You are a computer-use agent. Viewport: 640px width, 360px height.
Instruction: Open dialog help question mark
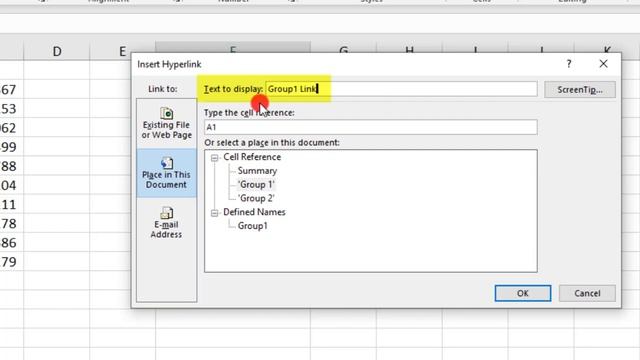pos(569,64)
